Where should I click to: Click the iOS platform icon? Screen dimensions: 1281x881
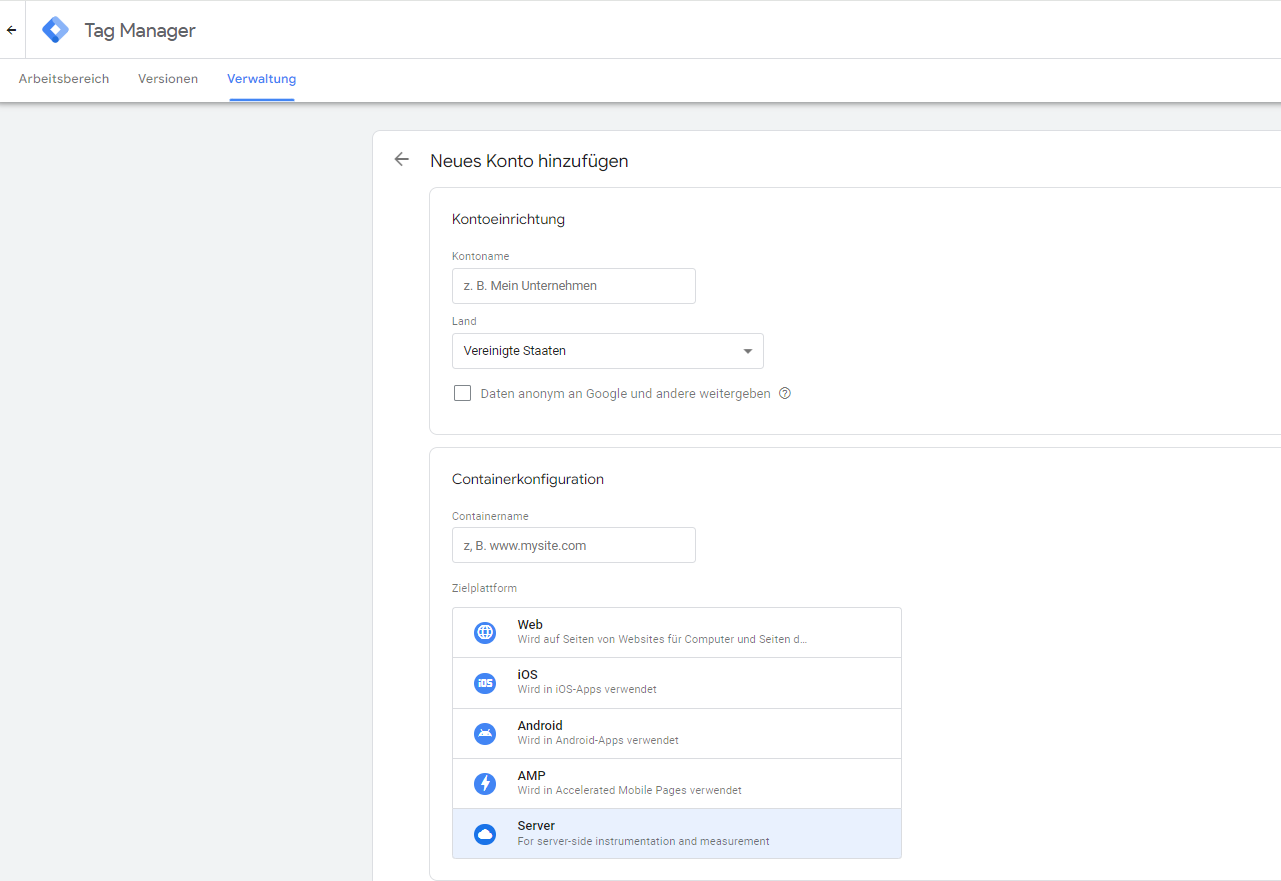[485, 683]
